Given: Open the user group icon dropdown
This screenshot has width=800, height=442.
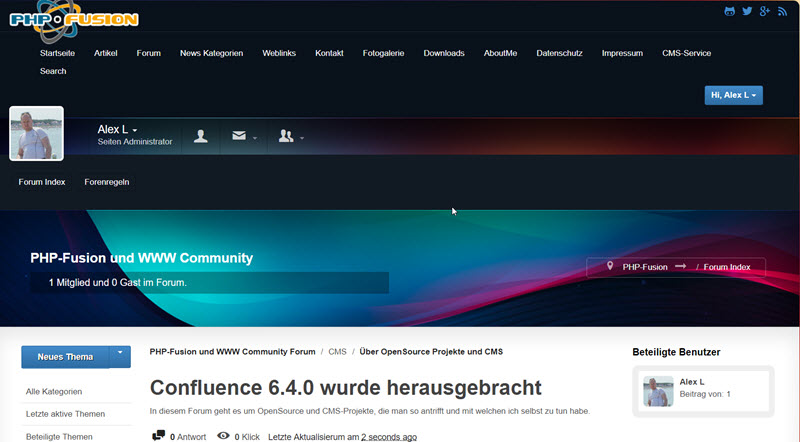Looking at the screenshot, I should (x=291, y=136).
